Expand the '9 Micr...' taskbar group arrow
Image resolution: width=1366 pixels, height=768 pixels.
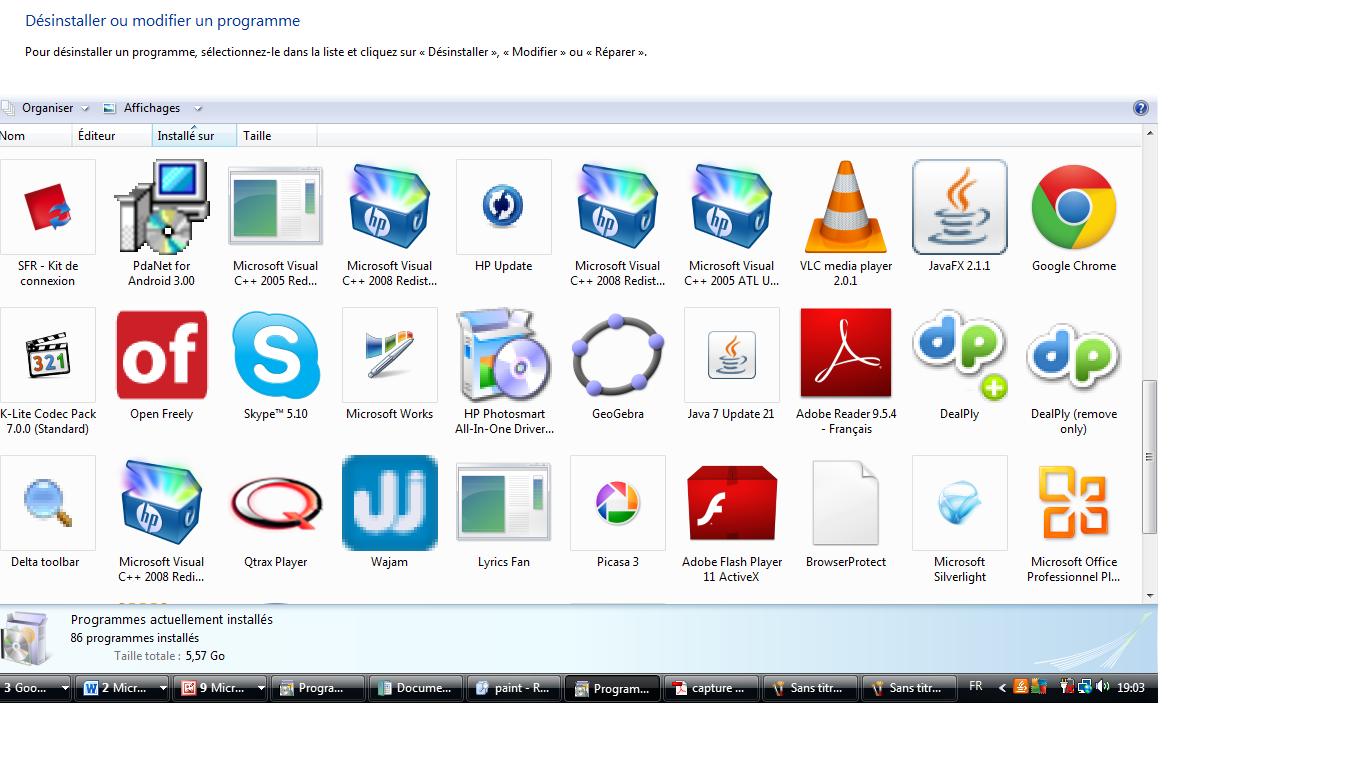[261, 688]
